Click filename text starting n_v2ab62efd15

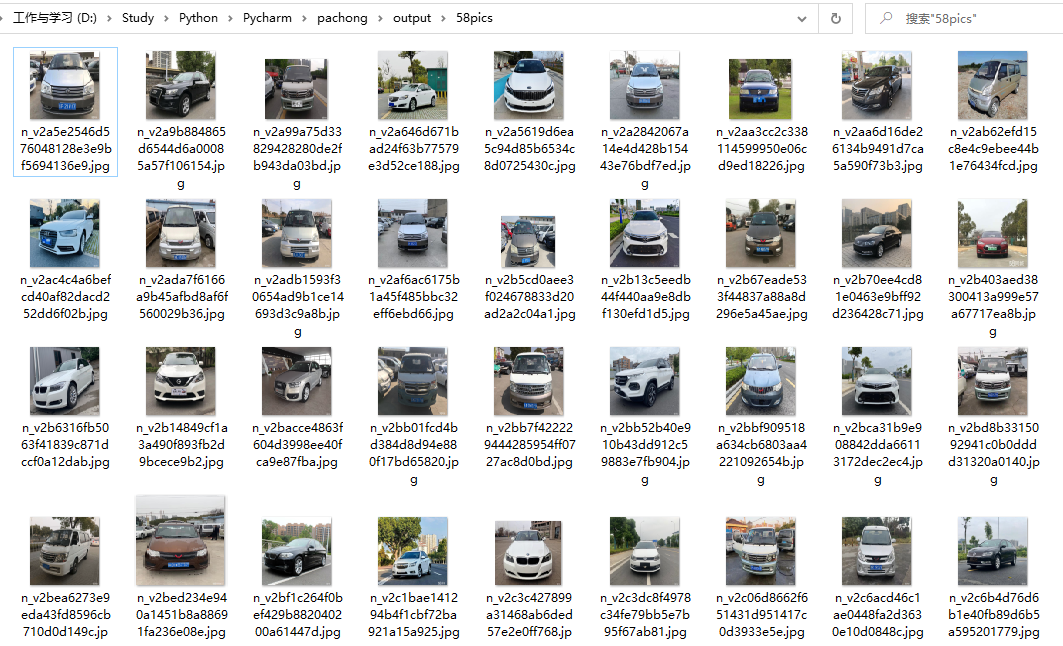coord(993,148)
